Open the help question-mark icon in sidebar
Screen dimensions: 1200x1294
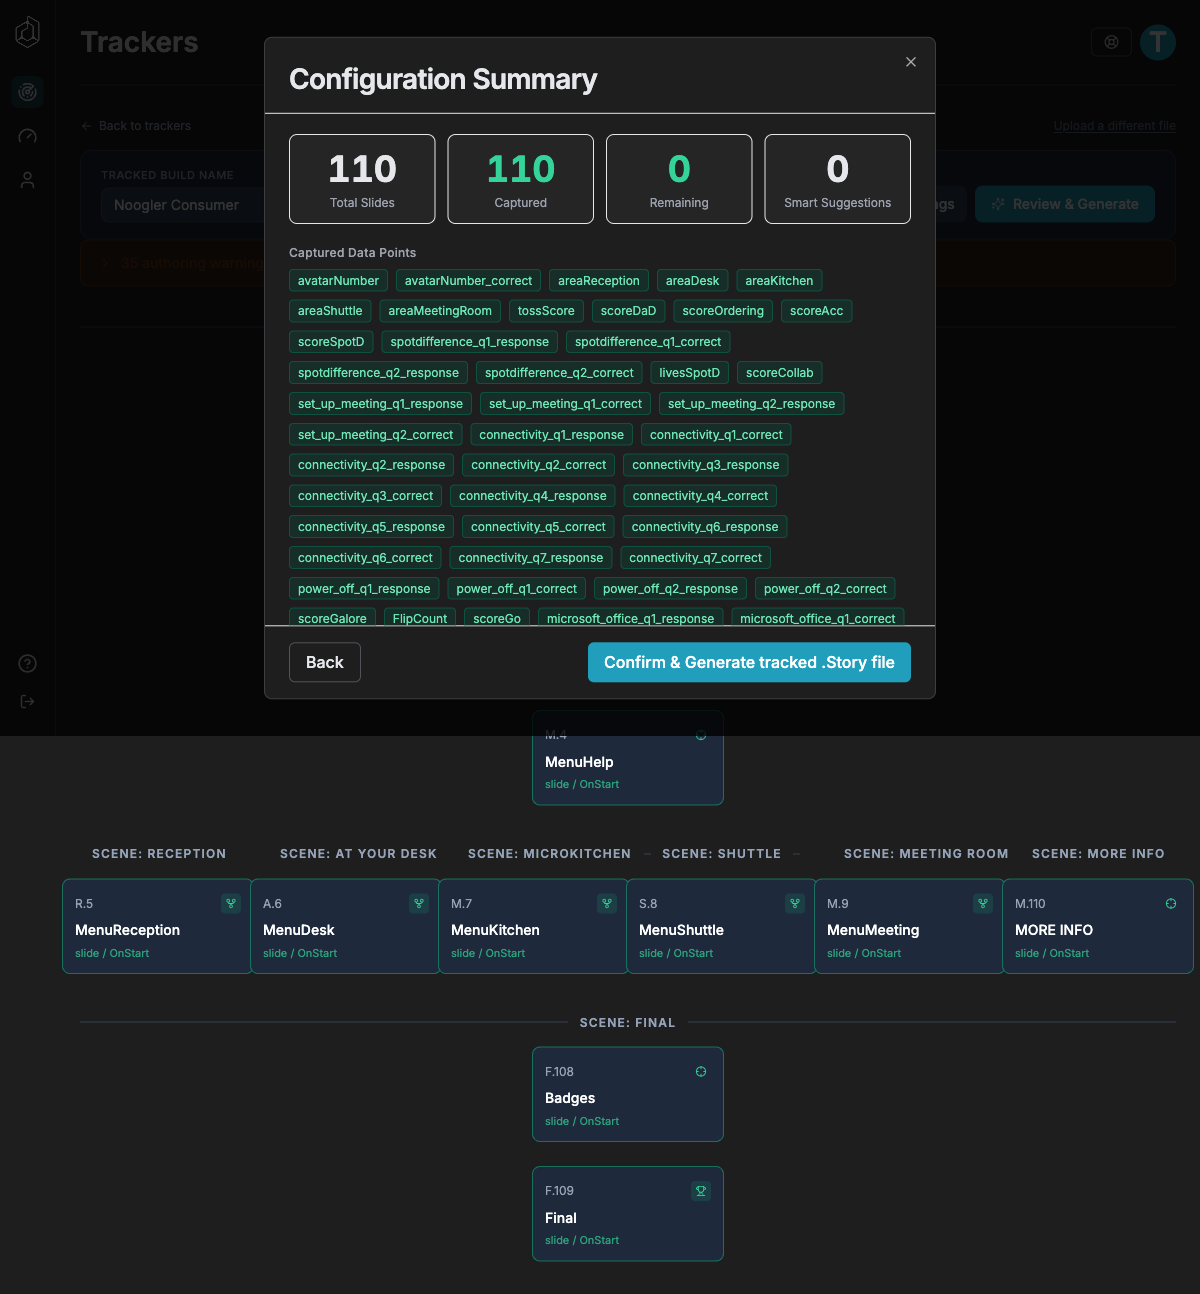point(28,663)
